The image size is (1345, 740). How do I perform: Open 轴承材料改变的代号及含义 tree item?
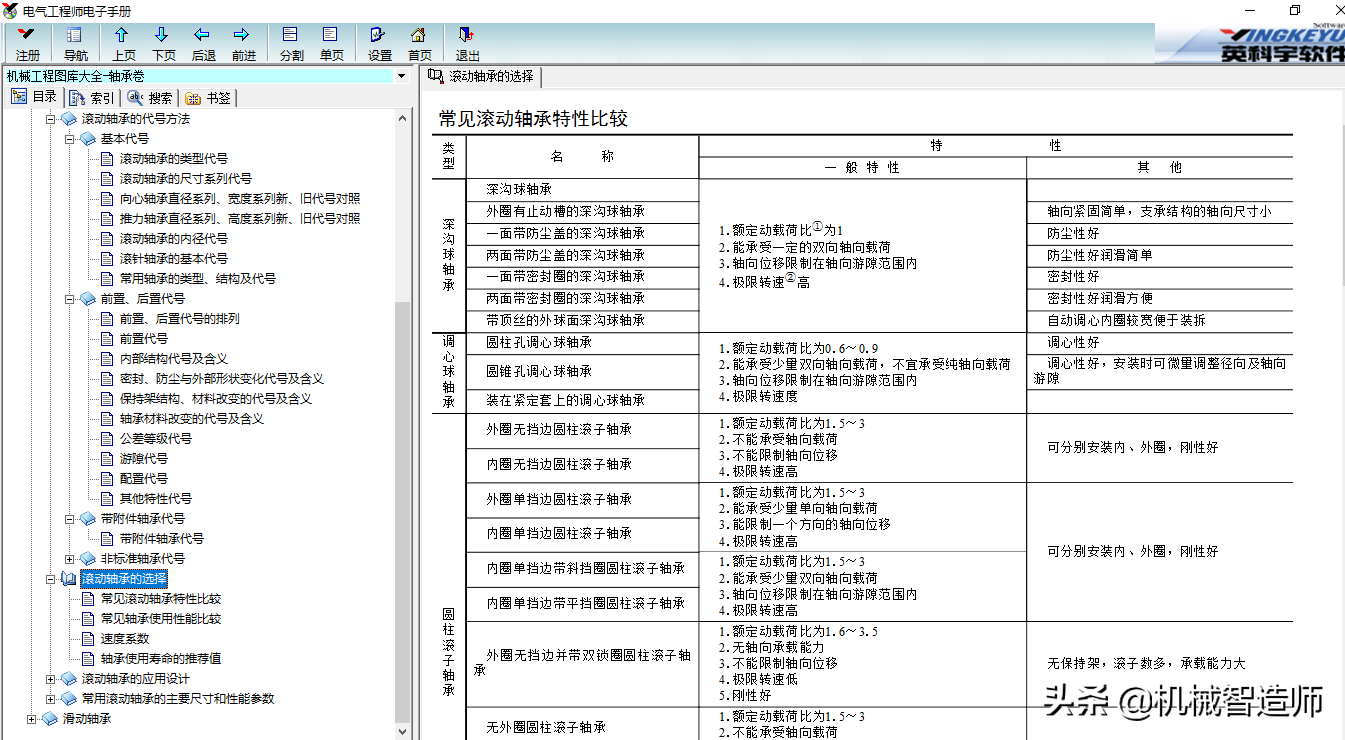(x=192, y=419)
